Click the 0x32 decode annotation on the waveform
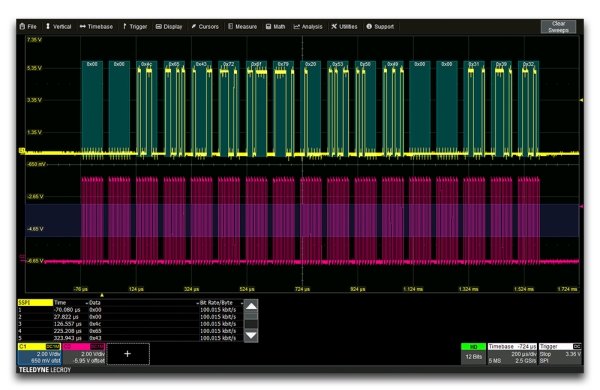This screenshot has height=390, width=600. point(528,64)
